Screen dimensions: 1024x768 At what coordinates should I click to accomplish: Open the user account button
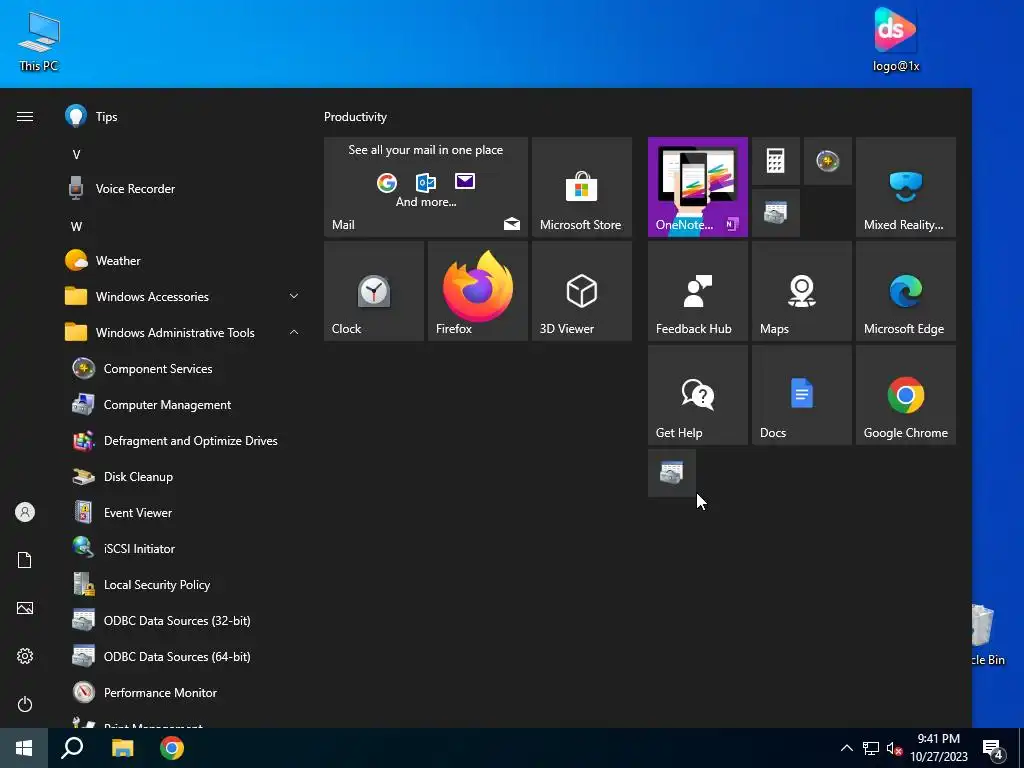(25, 512)
